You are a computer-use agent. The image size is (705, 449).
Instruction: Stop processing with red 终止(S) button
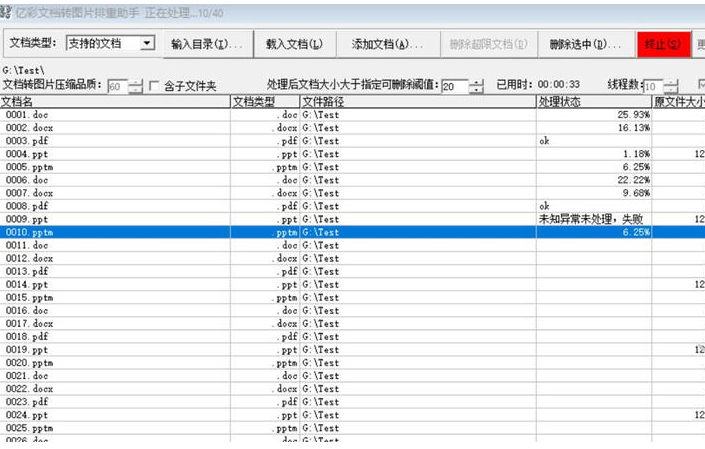tap(663, 44)
